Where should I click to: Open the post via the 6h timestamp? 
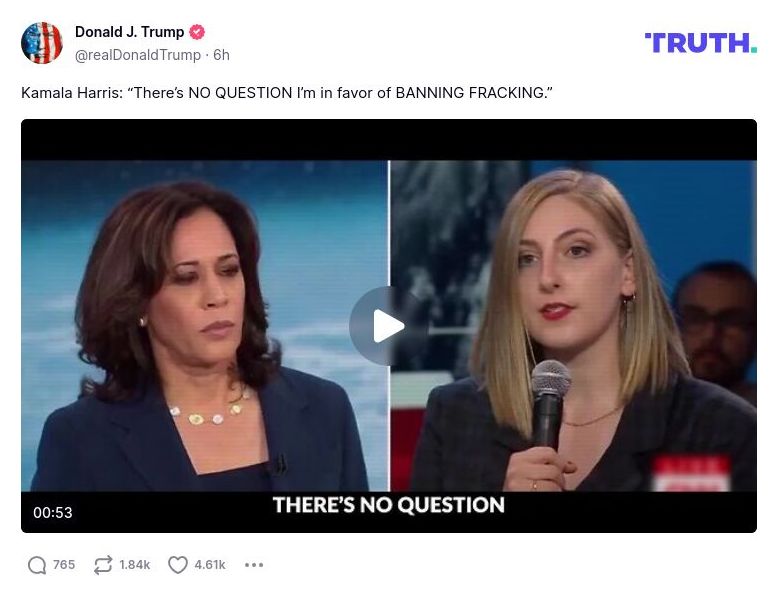(x=221, y=55)
